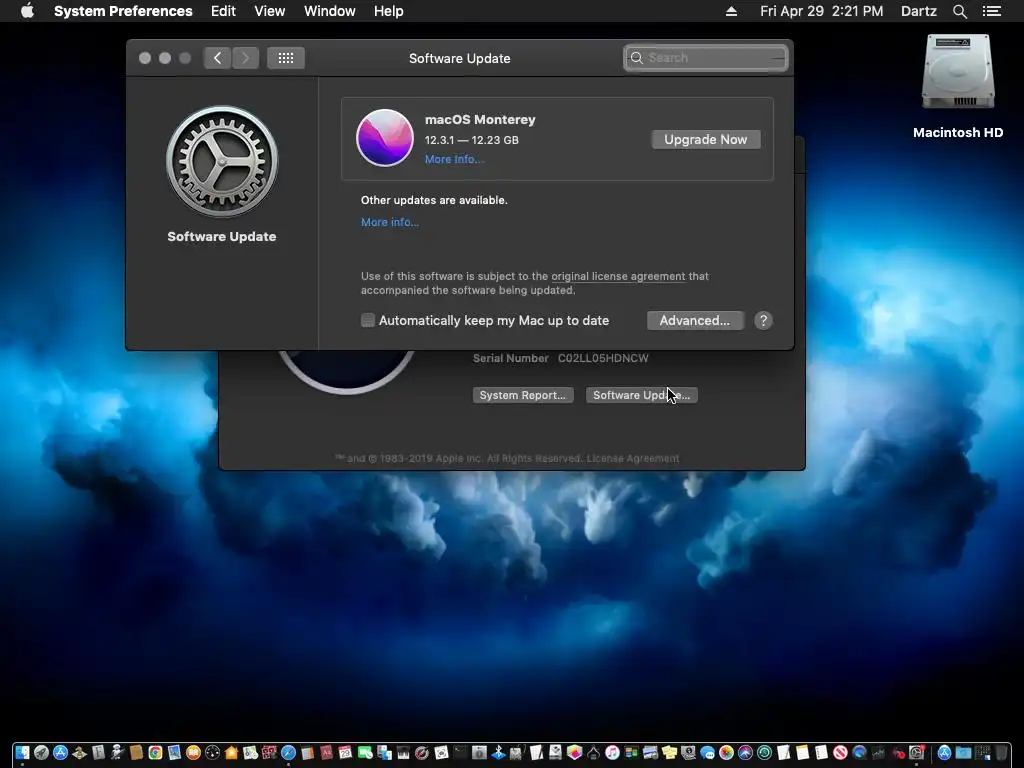
Task: Open Font Book from the Dock
Action: [x=98, y=752]
